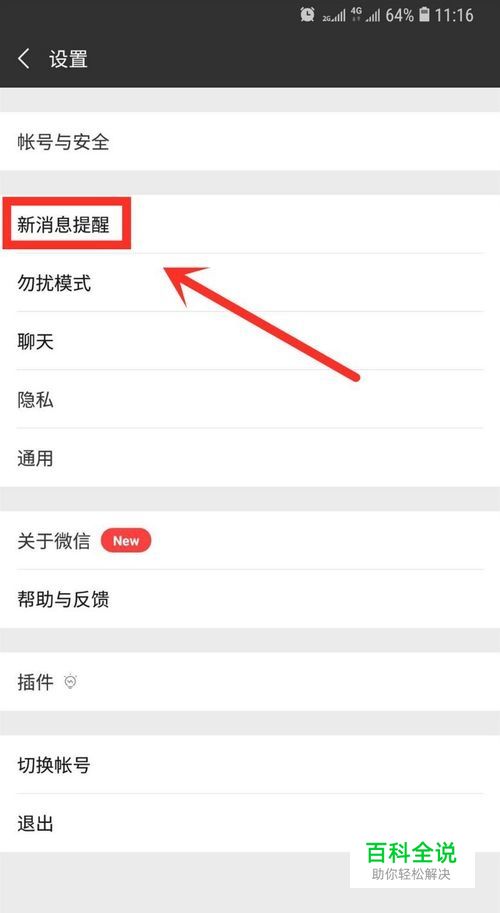Open 聊天 settings
Viewport: 500px width, 913px height.
click(250, 341)
